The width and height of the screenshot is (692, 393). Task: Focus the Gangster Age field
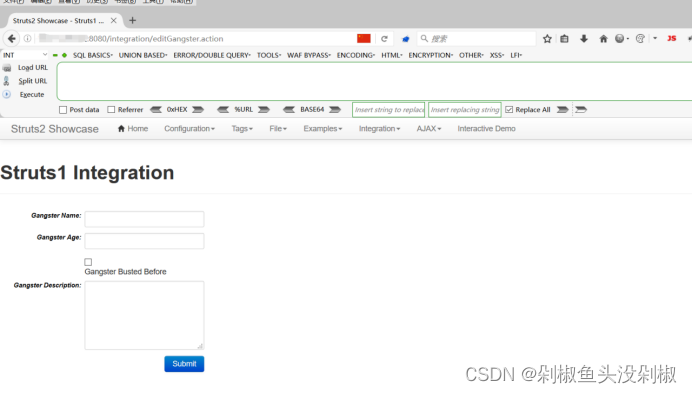pyautogui.click(x=144, y=241)
